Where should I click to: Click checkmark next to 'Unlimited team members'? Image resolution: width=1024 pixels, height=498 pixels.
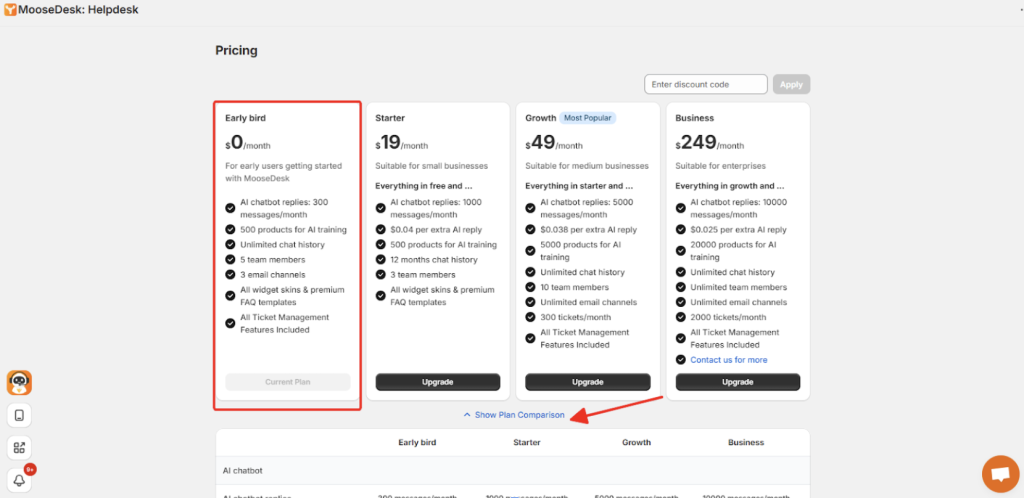(681, 287)
